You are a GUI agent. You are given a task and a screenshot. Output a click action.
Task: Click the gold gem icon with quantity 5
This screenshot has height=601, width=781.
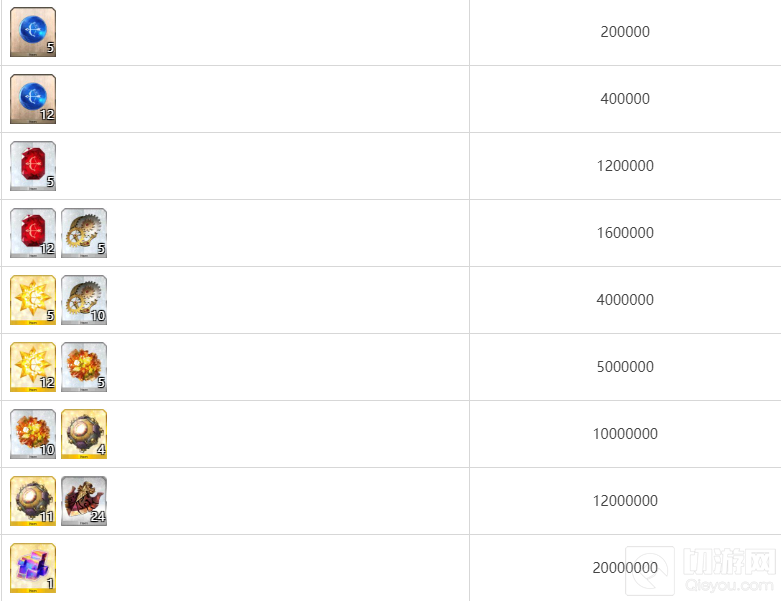pyautogui.click(x=33, y=300)
